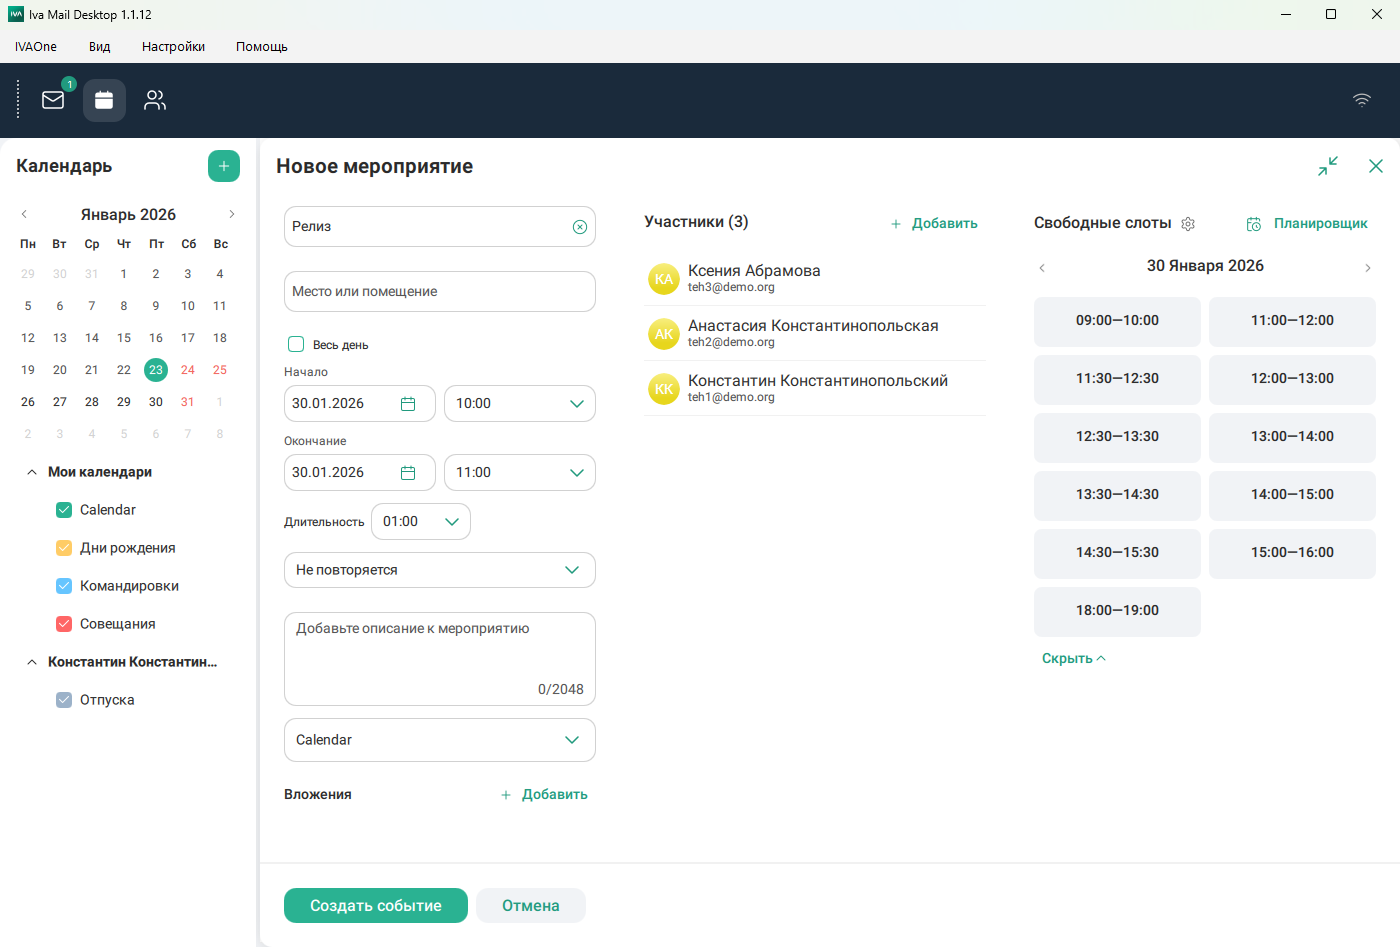
Task: Open the start time 10:00 dropdown
Action: [519, 404]
